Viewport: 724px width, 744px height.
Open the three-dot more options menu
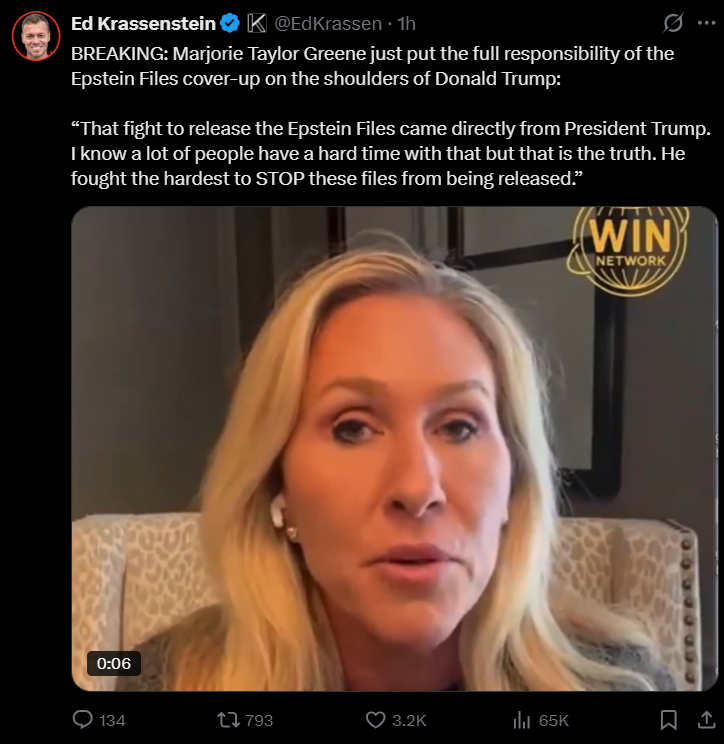[706, 23]
